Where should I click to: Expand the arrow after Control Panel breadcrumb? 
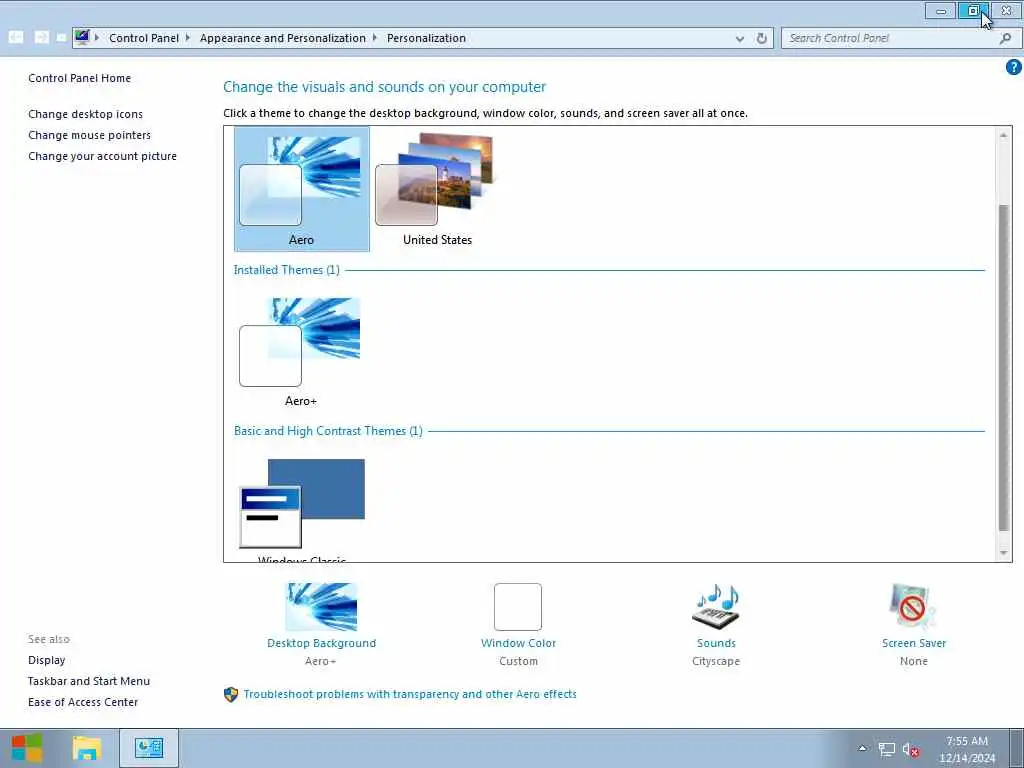click(x=187, y=38)
